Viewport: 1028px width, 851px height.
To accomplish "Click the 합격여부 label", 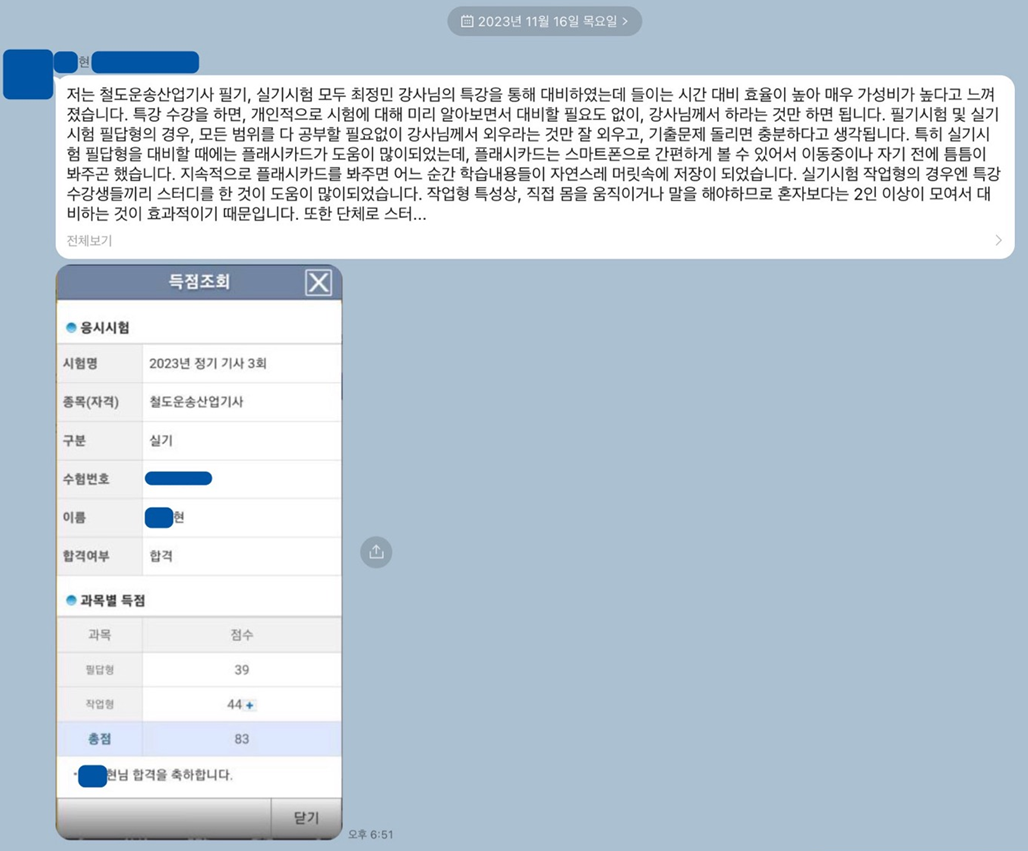I will pos(86,556).
